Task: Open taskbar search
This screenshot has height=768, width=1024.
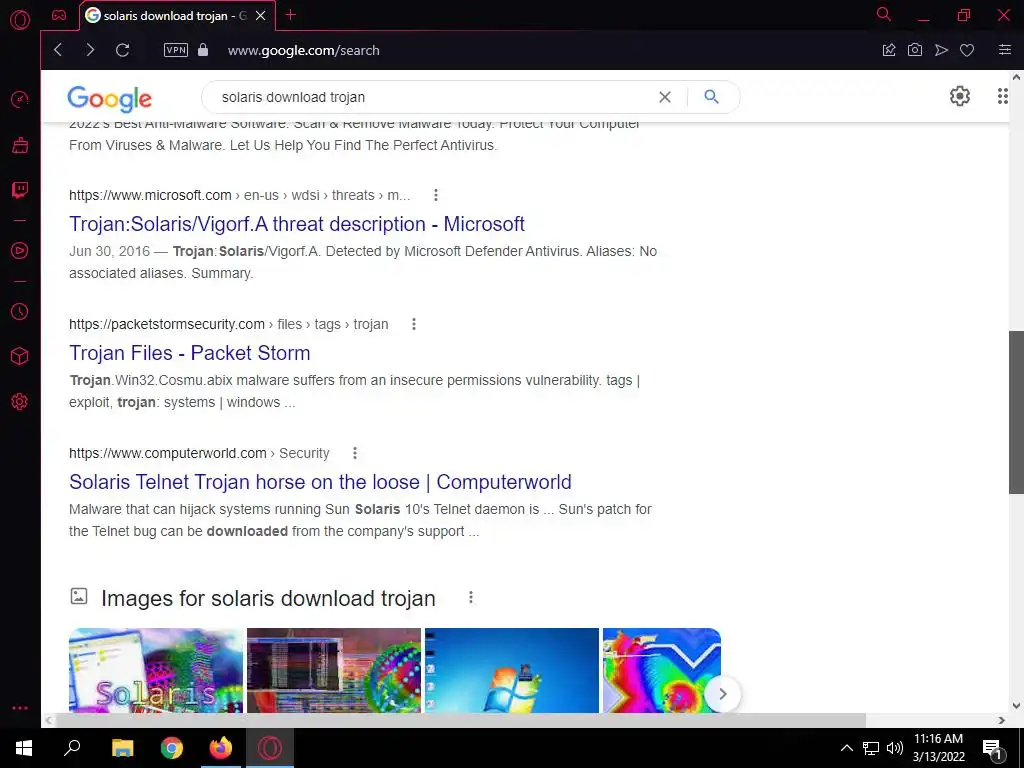Action: click(72, 748)
